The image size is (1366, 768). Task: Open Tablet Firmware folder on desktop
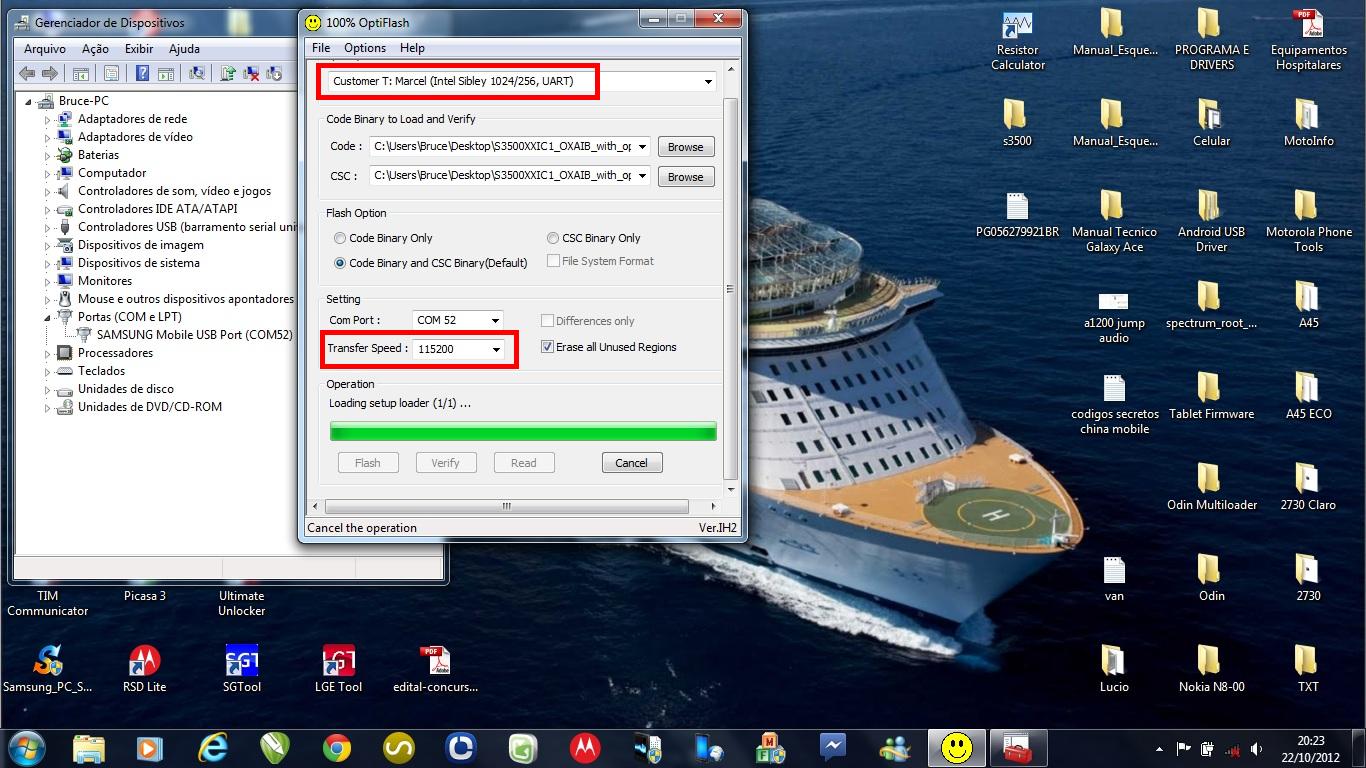[x=1212, y=396]
